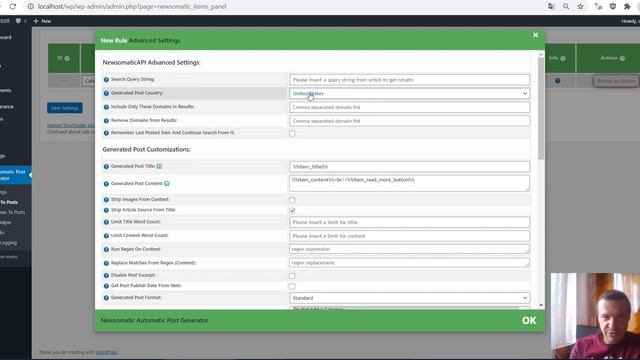The height and width of the screenshot is (360, 640).
Task: Enable Disable Post Excerpt checkbox
Action: click(x=292, y=276)
